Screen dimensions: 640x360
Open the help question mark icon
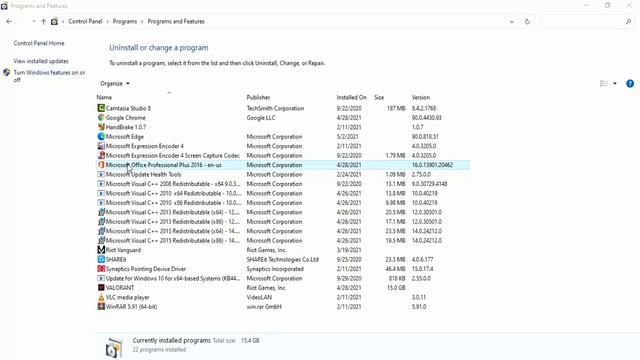630,84
